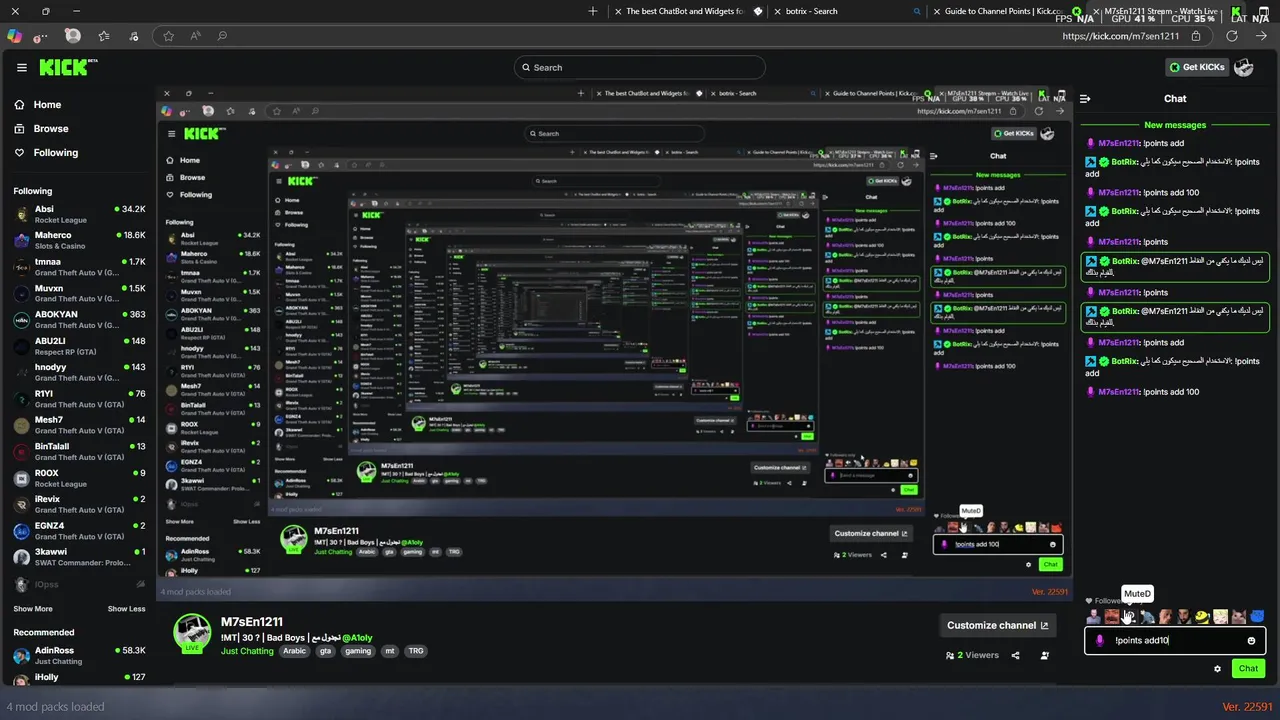Send message with the green Chat button
1280x720 pixels.
pos(1248,668)
